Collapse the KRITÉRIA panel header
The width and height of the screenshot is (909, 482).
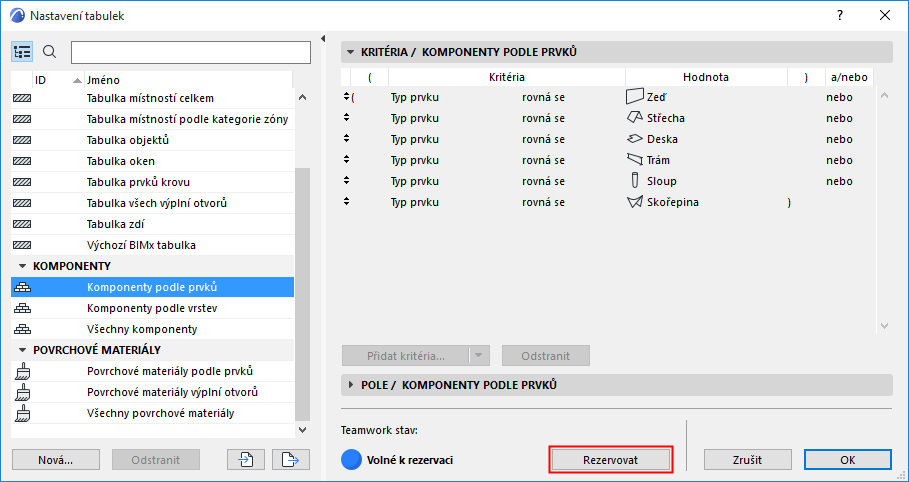(x=351, y=52)
